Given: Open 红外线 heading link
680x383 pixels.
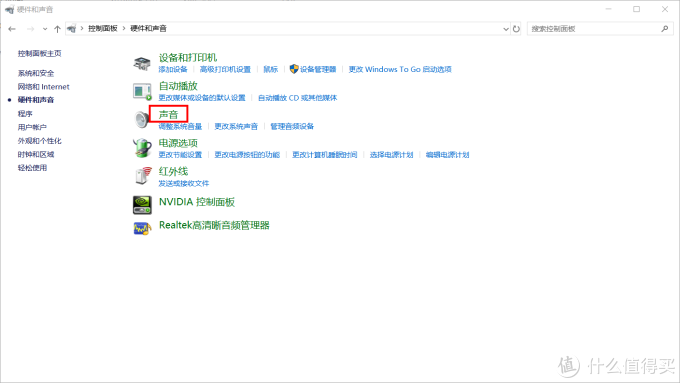Looking at the screenshot, I should click(x=173, y=171).
